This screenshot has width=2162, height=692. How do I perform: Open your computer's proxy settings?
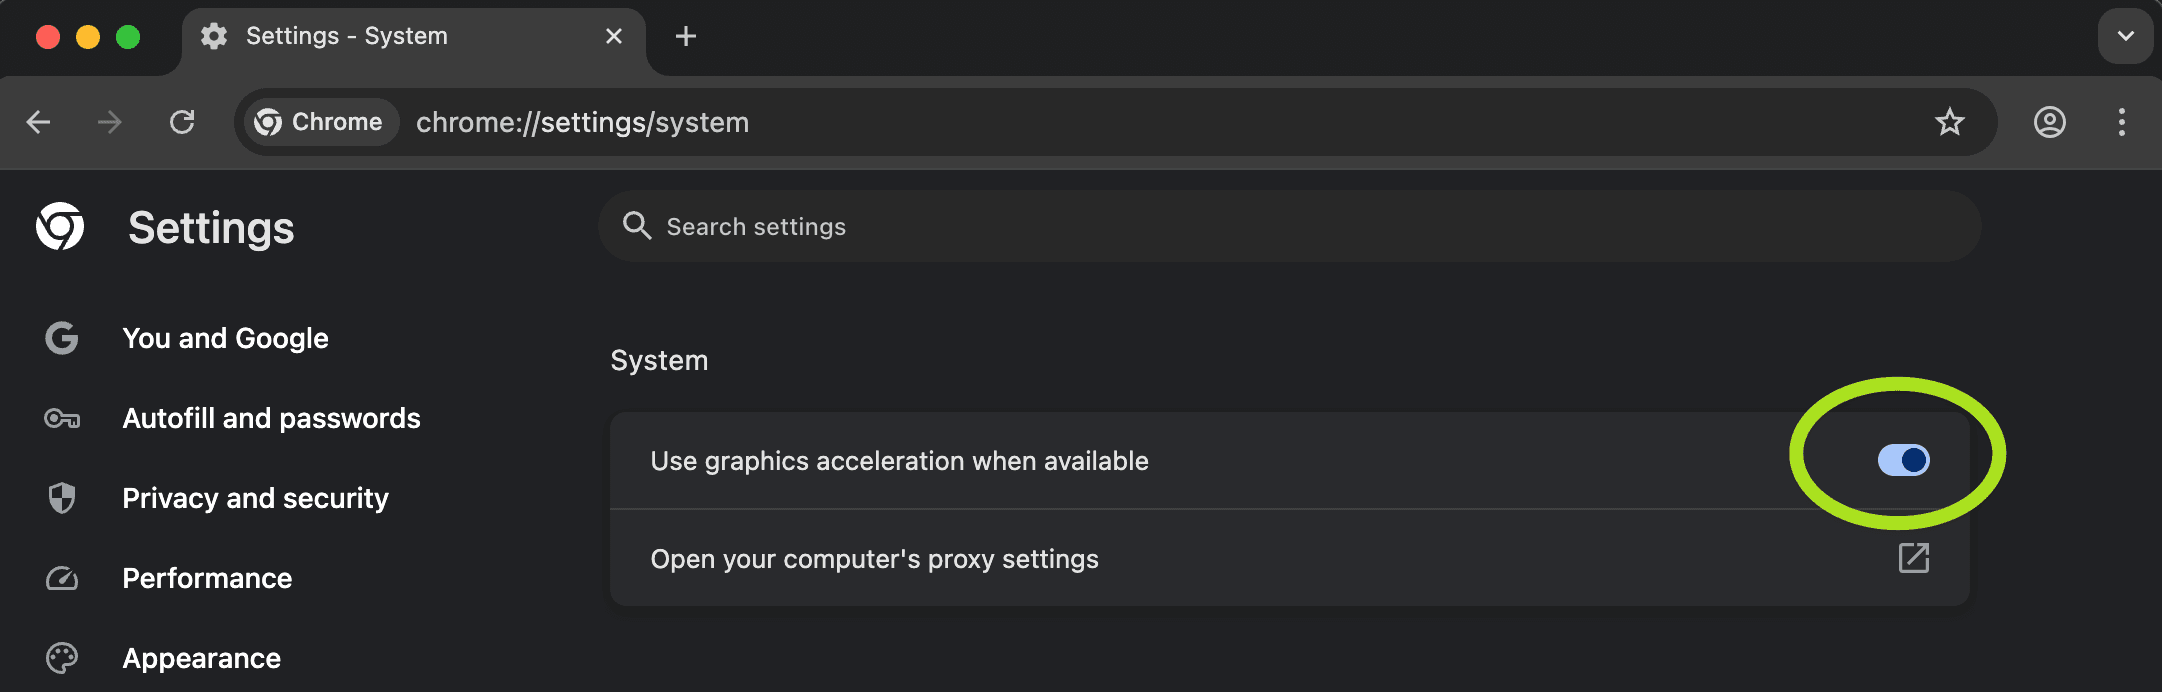pyautogui.click(x=874, y=559)
